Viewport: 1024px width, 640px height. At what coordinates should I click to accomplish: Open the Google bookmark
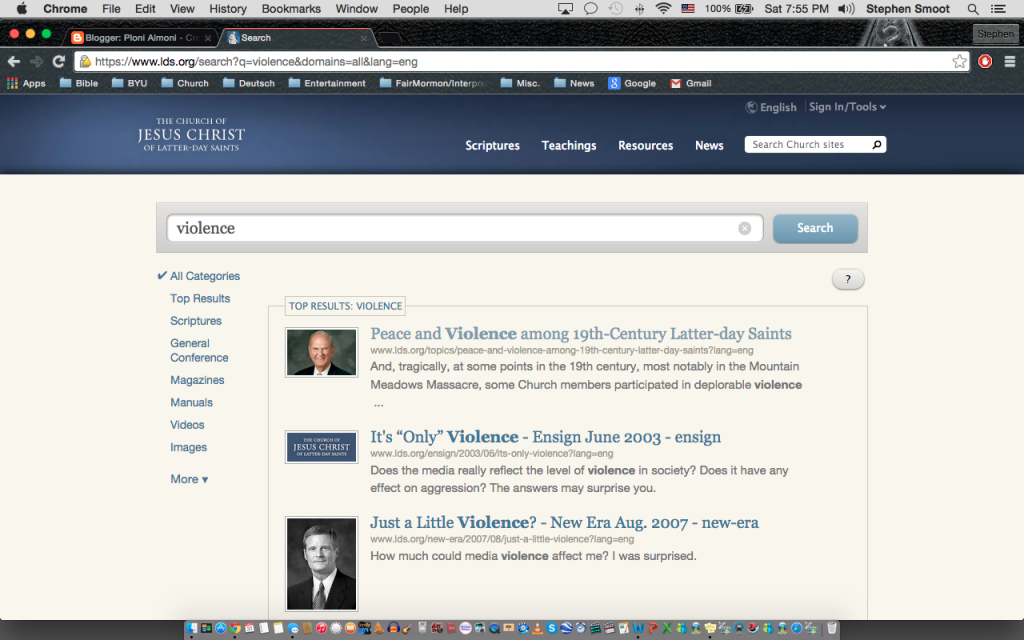tap(632, 83)
